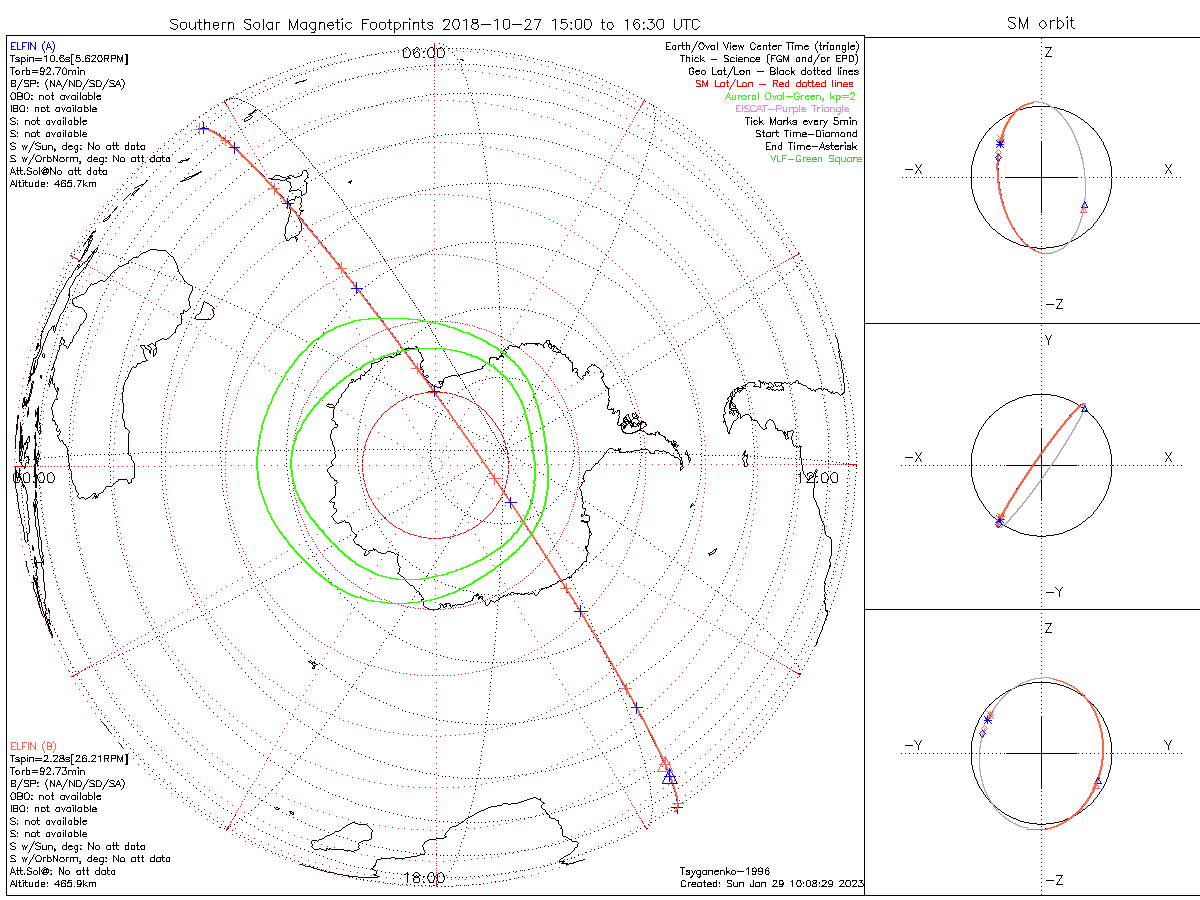1200x900 pixels.
Task: Click the blue asterisk in the bottom Y-Z orbit panel
Action: coord(988,719)
